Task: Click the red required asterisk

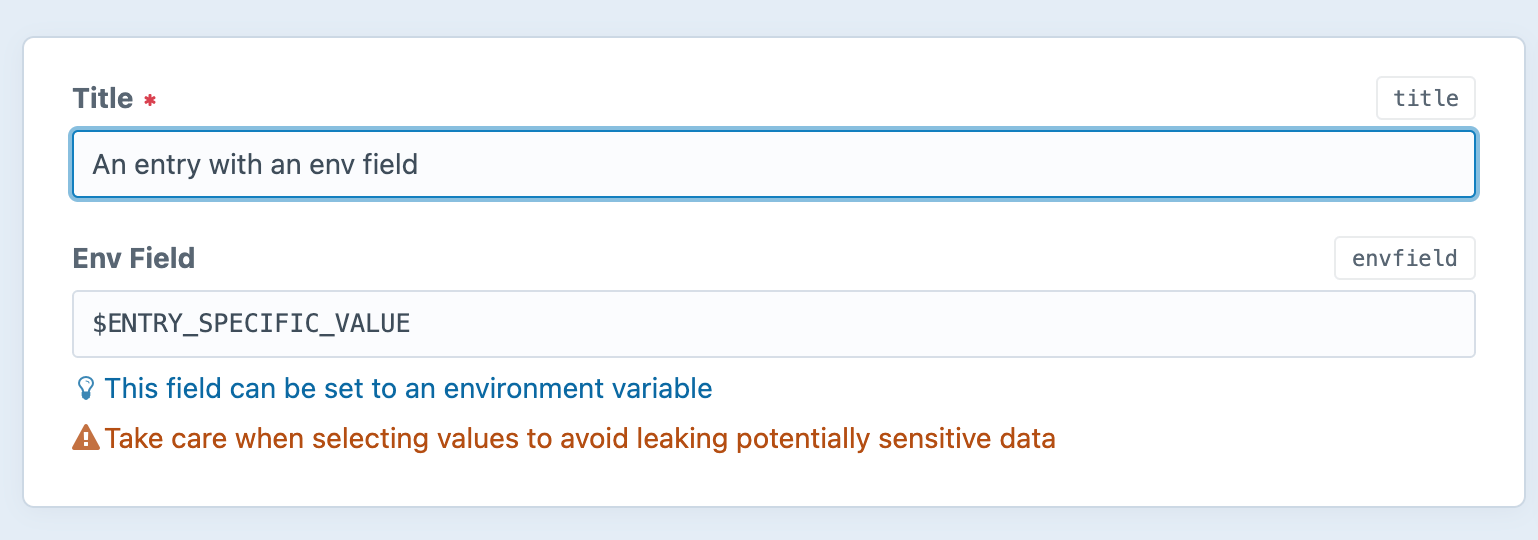Action: pos(150,101)
